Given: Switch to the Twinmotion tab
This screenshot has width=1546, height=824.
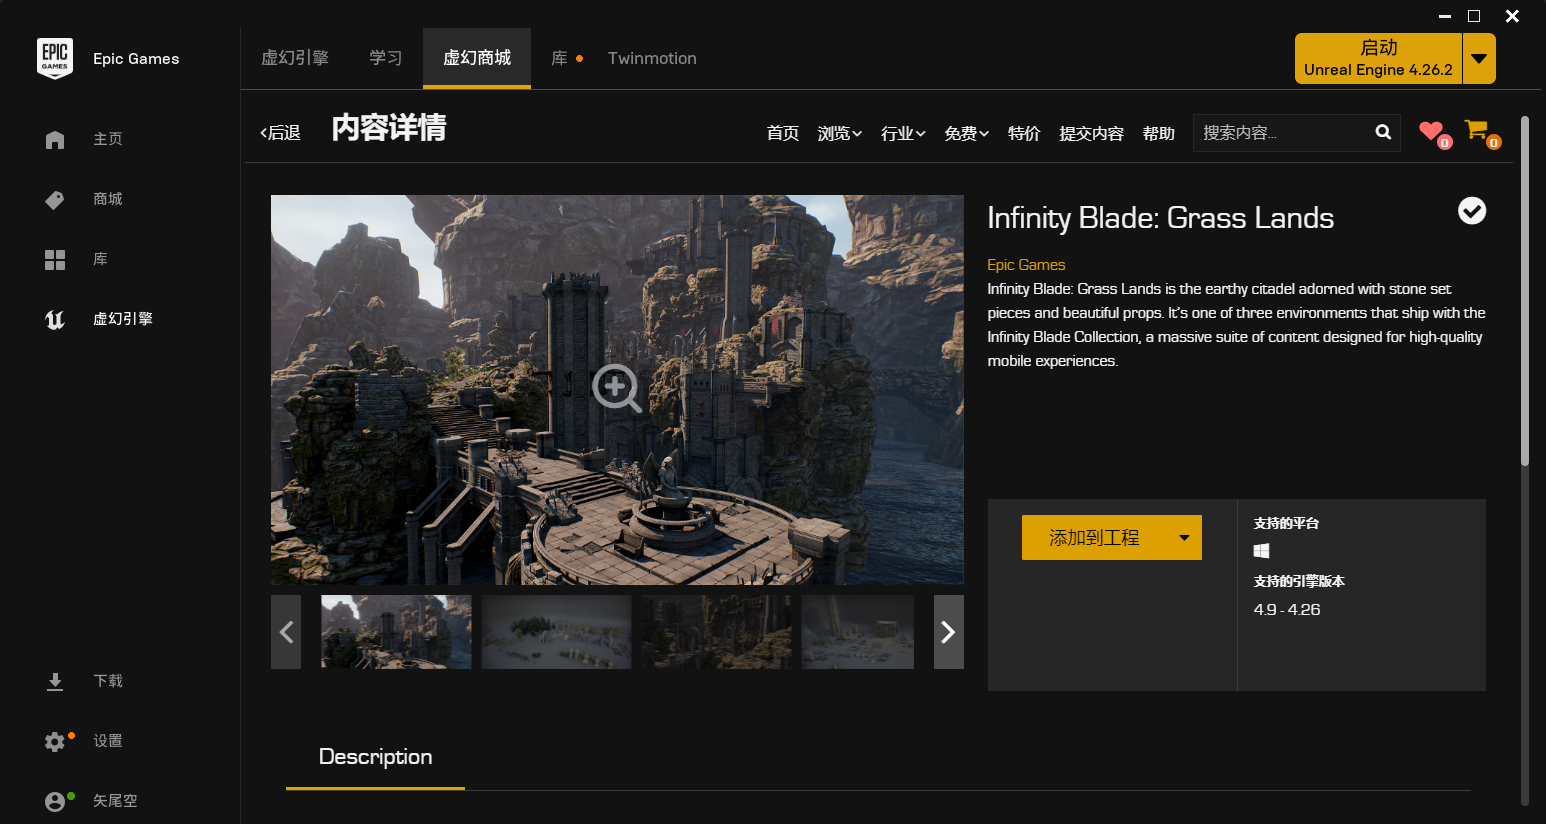Looking at the screenshot, I should (652, 58).
